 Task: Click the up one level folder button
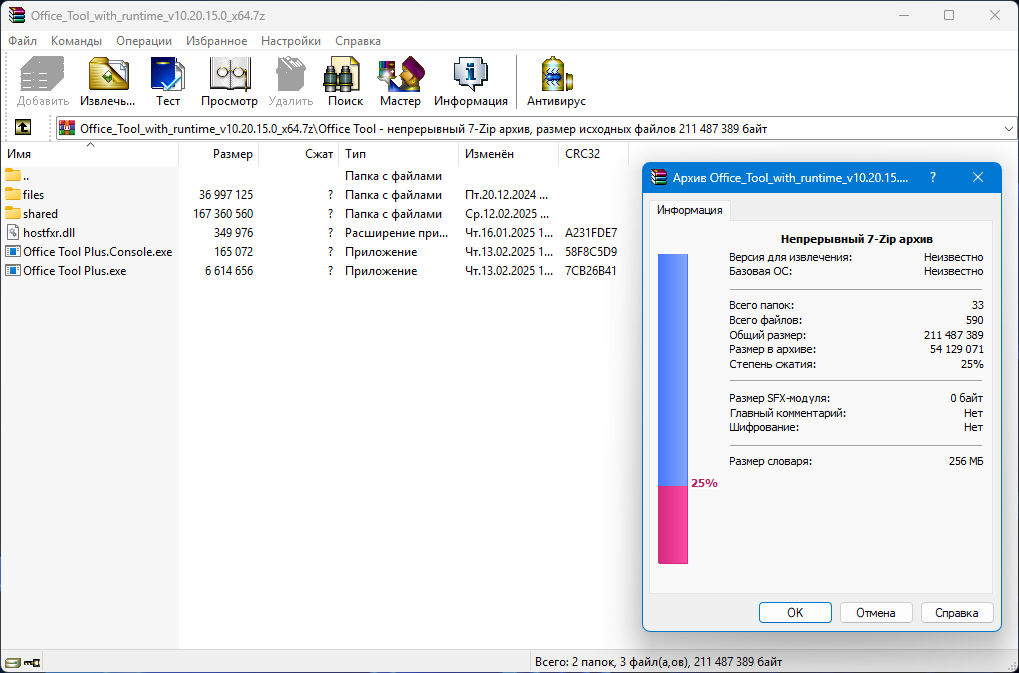pyautogui.click(x=22, y=128)
